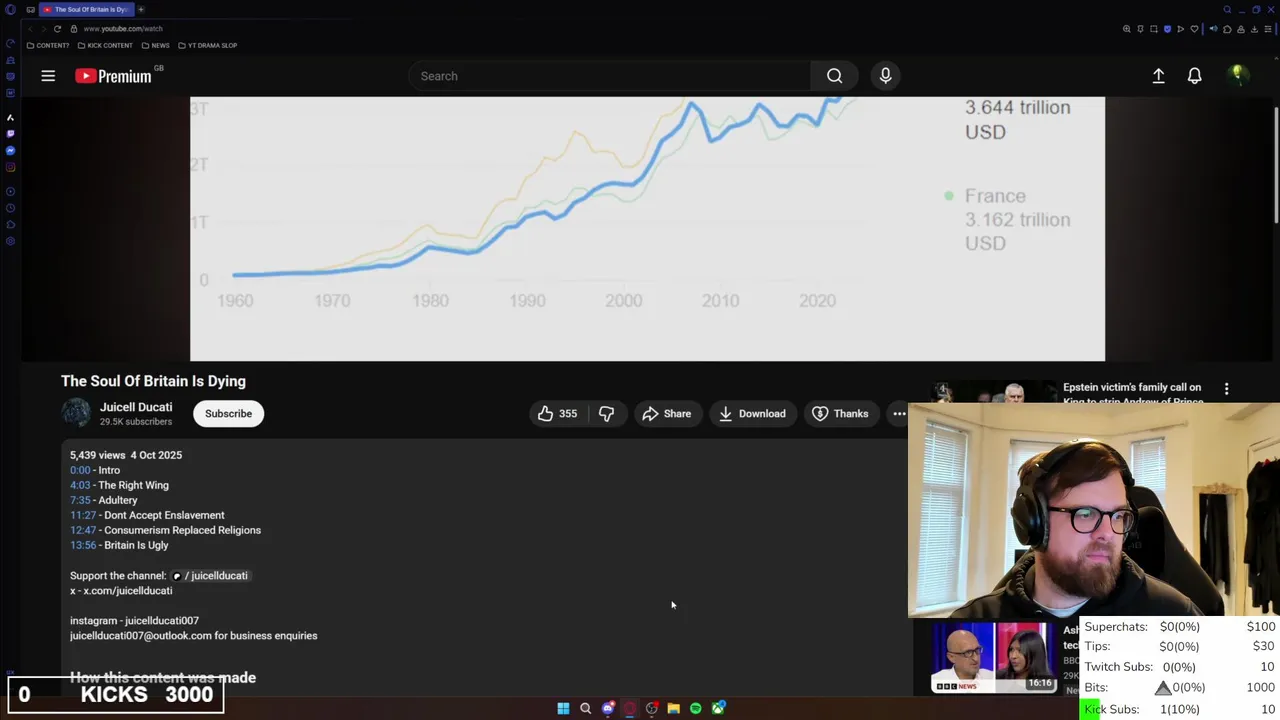1280x720 pixels.
Task: Open the /juicellducati support channel link
Action: coord(209,575)
